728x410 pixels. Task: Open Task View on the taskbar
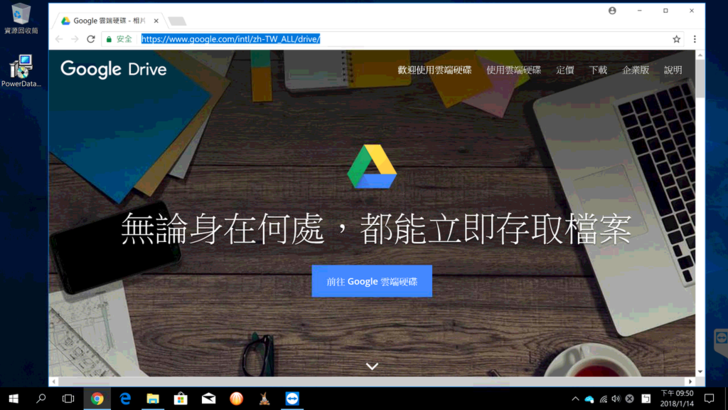[68, 399]
